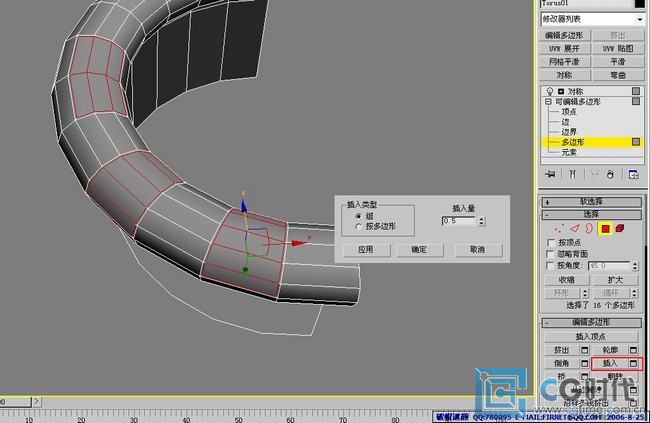Open settings box beside 轮廓 (Outline)
This screenshot has height=423, width=650.
tap(633, 350)
